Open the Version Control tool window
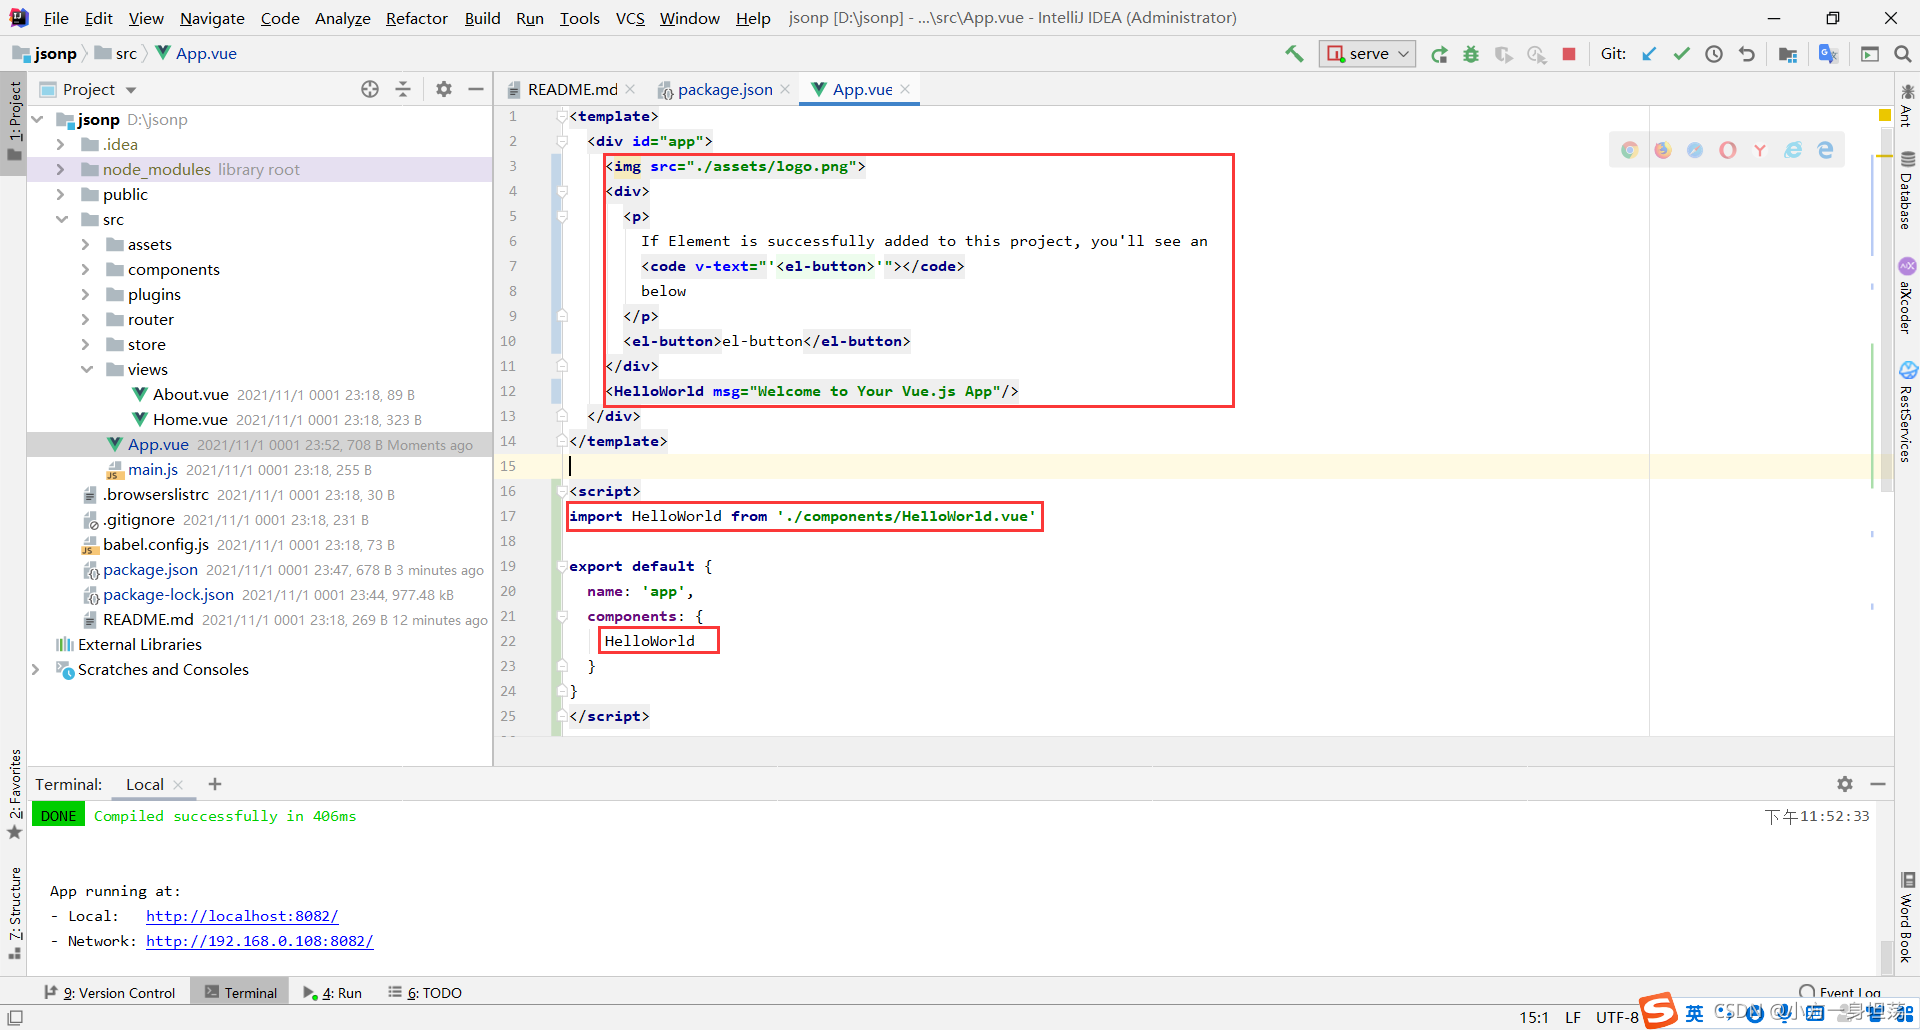The width and height of the screenshot is (1920, 1030). tap(109, 993)
